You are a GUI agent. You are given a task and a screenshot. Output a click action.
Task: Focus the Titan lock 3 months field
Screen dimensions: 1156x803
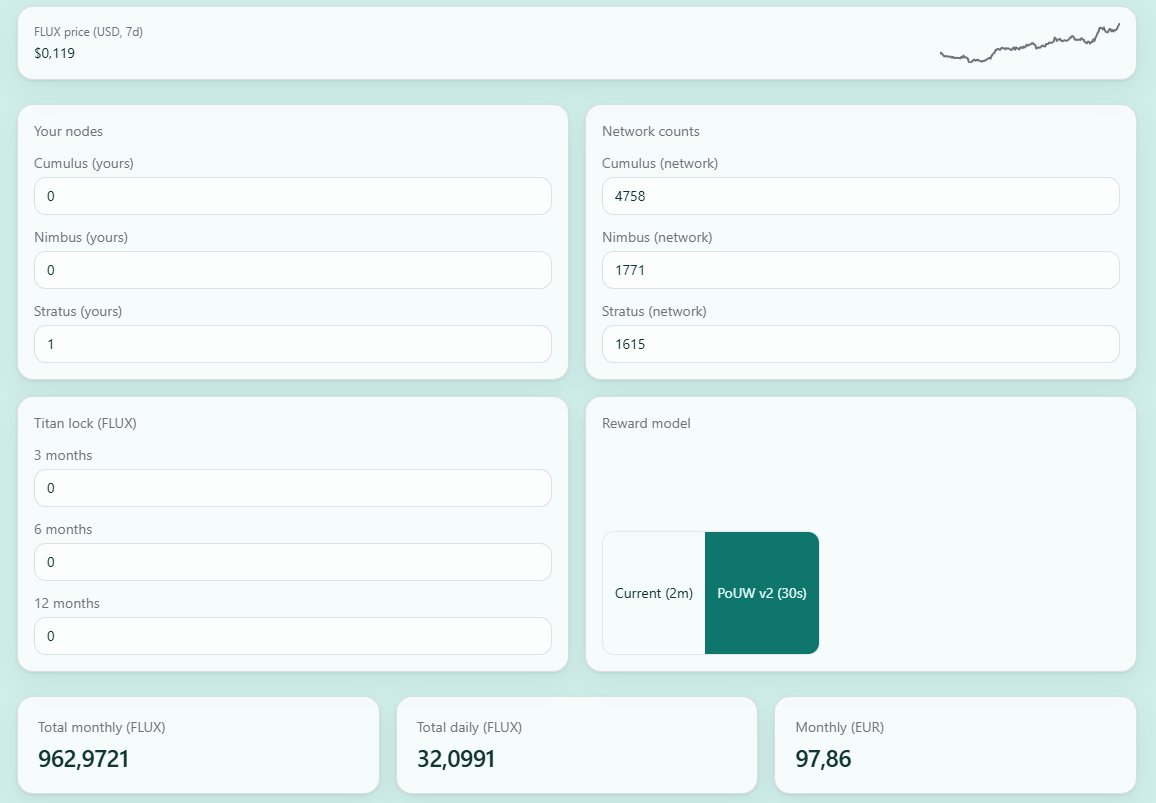(x=293, y=488)
